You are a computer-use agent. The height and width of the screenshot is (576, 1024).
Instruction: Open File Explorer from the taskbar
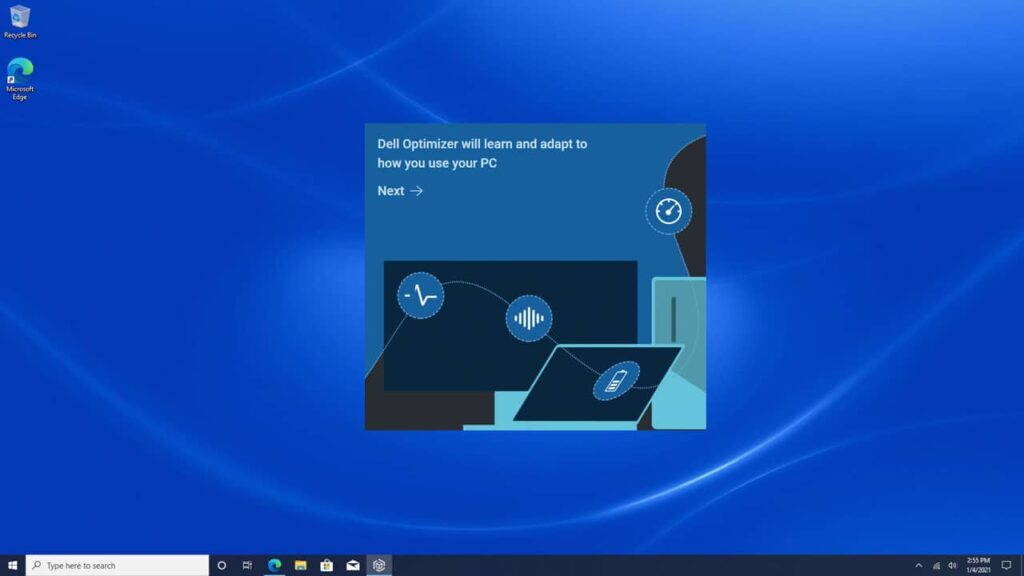point(300,564)
